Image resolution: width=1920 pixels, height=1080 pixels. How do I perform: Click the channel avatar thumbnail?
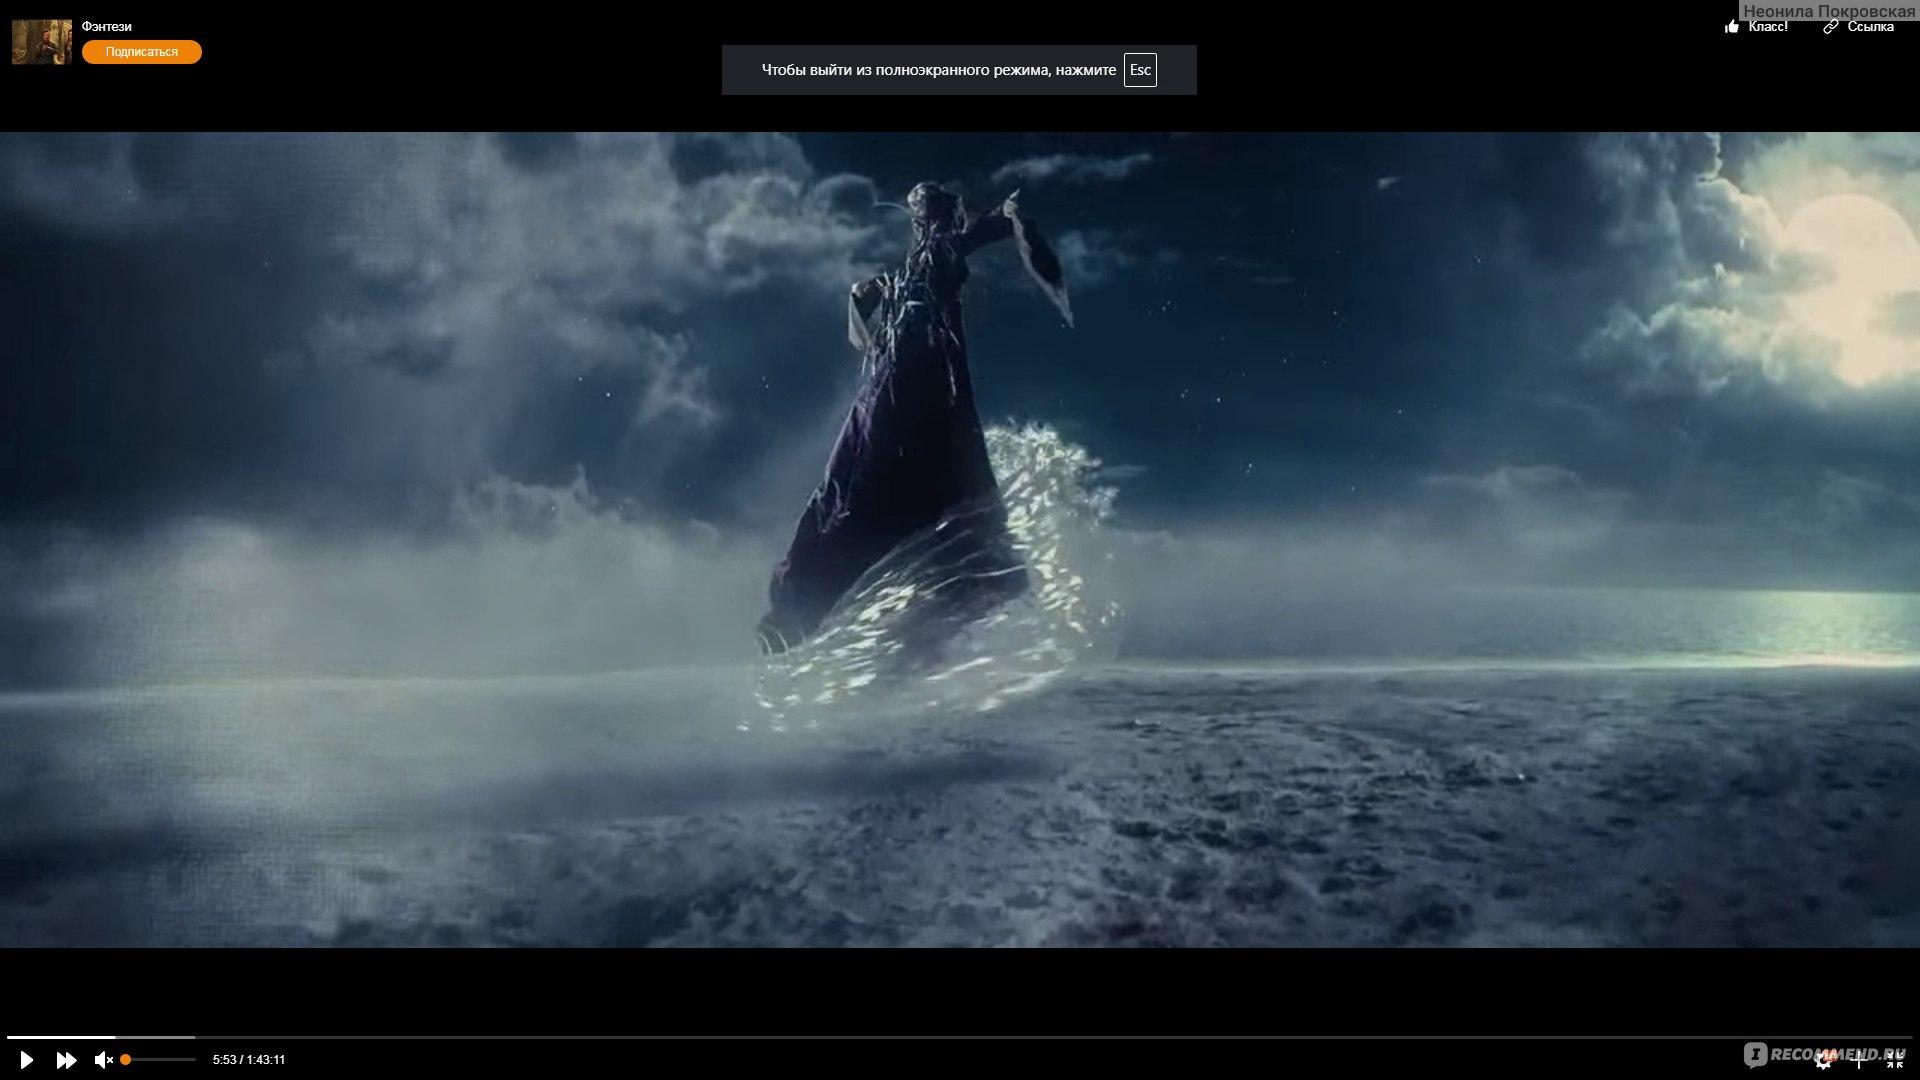(x=42, y=42)
